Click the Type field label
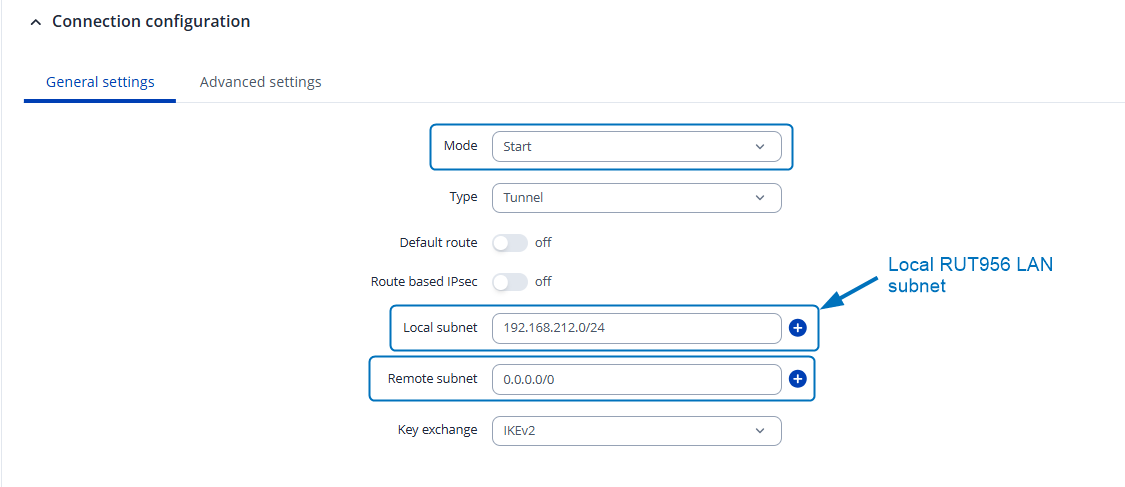Viewport: 1125px width, 487px height. [463, 198]
